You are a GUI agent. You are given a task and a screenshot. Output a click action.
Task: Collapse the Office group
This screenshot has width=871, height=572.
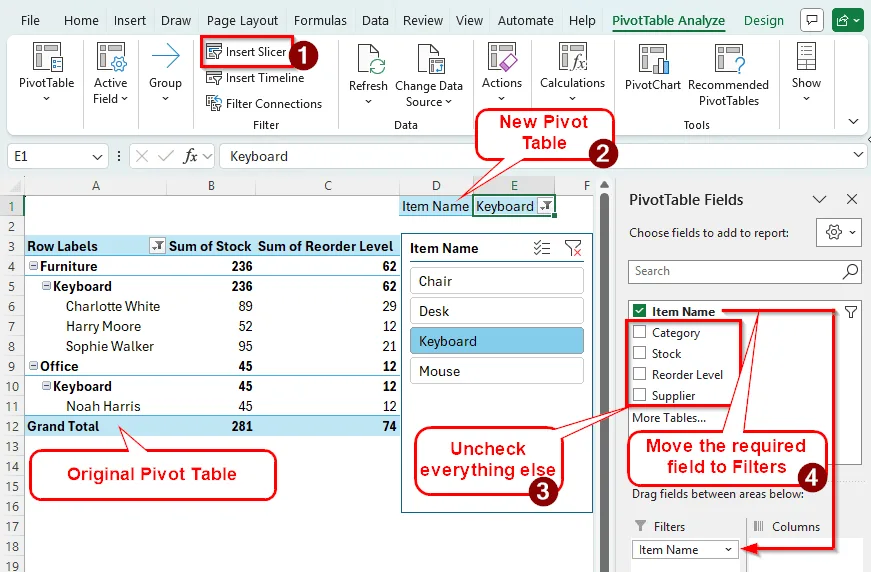(34, 366)
